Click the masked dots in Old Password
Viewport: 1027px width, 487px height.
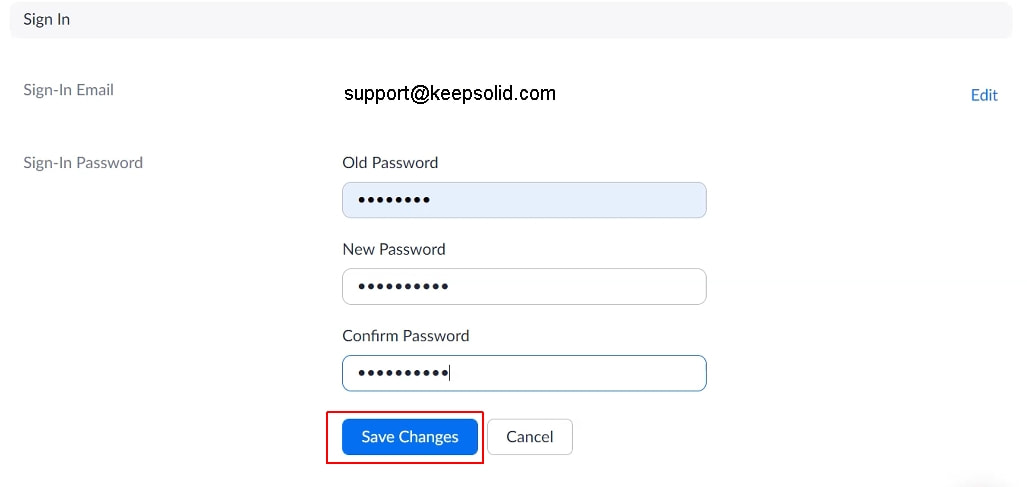tap(394, 200)
